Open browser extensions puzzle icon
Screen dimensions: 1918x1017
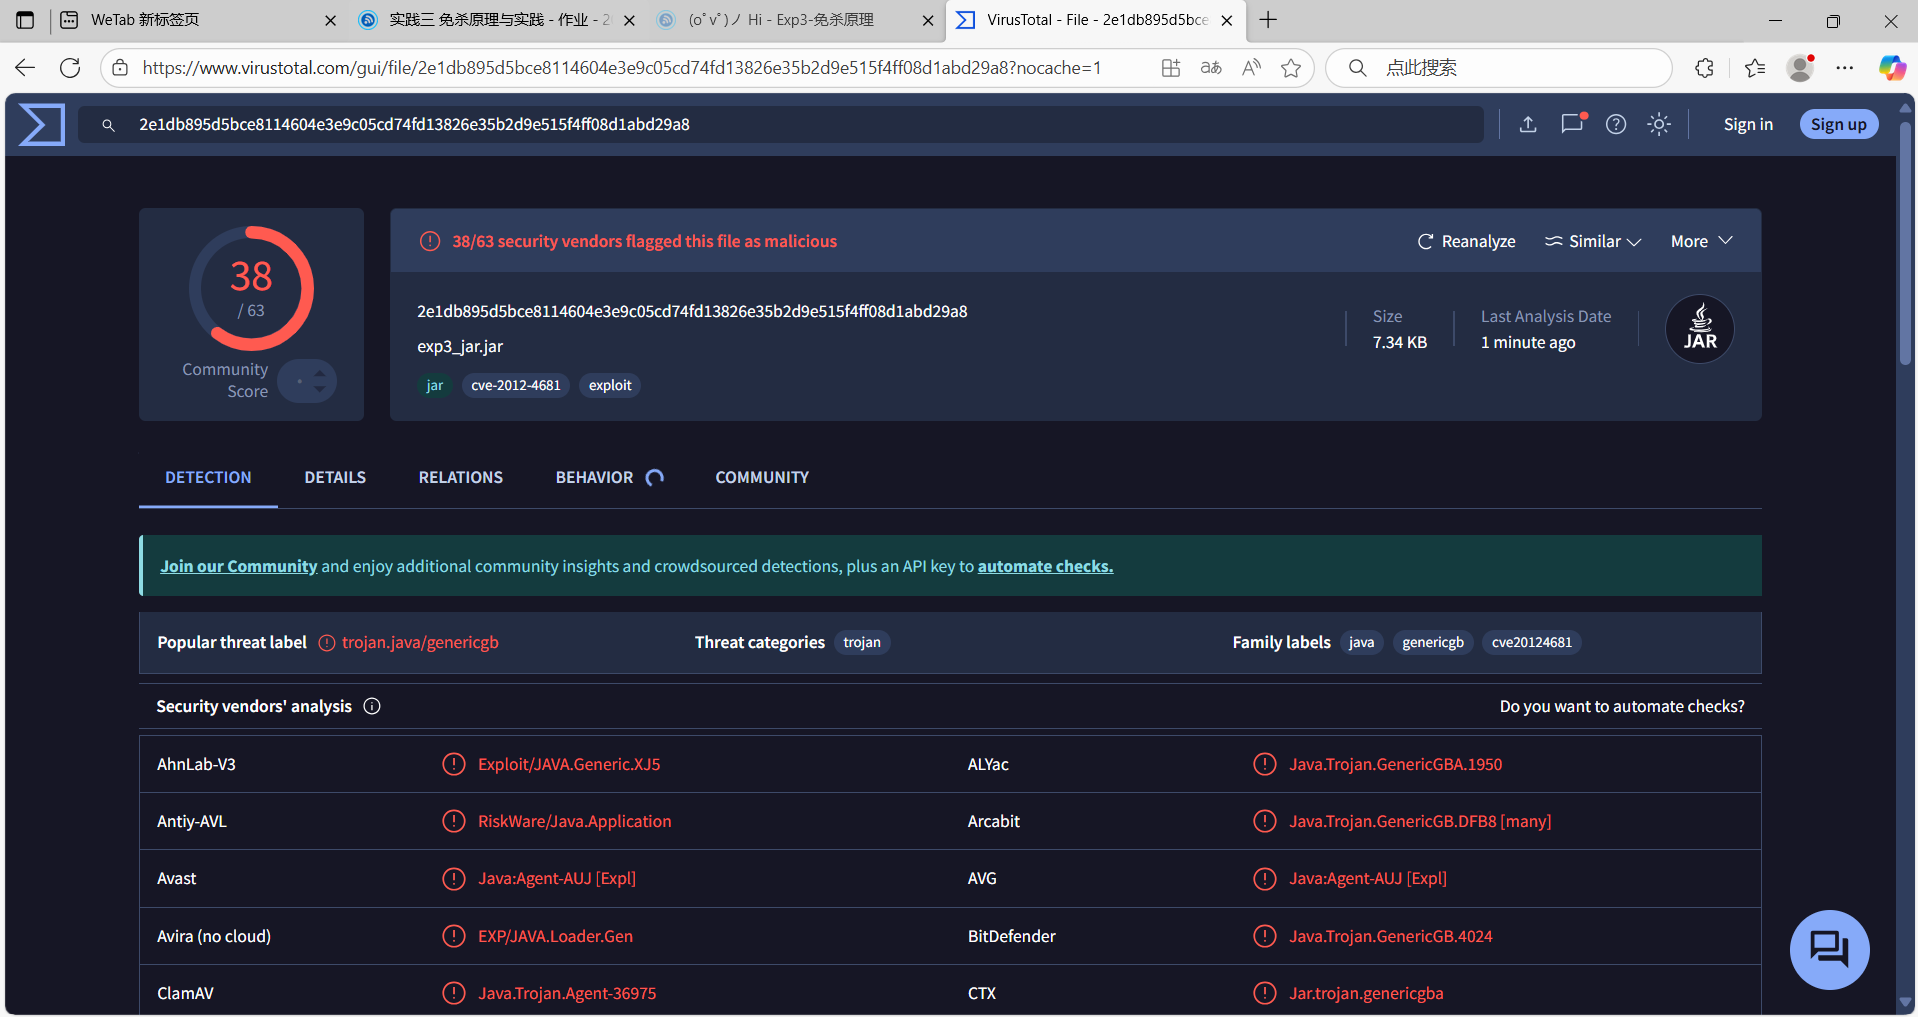tap(1705, 68)
